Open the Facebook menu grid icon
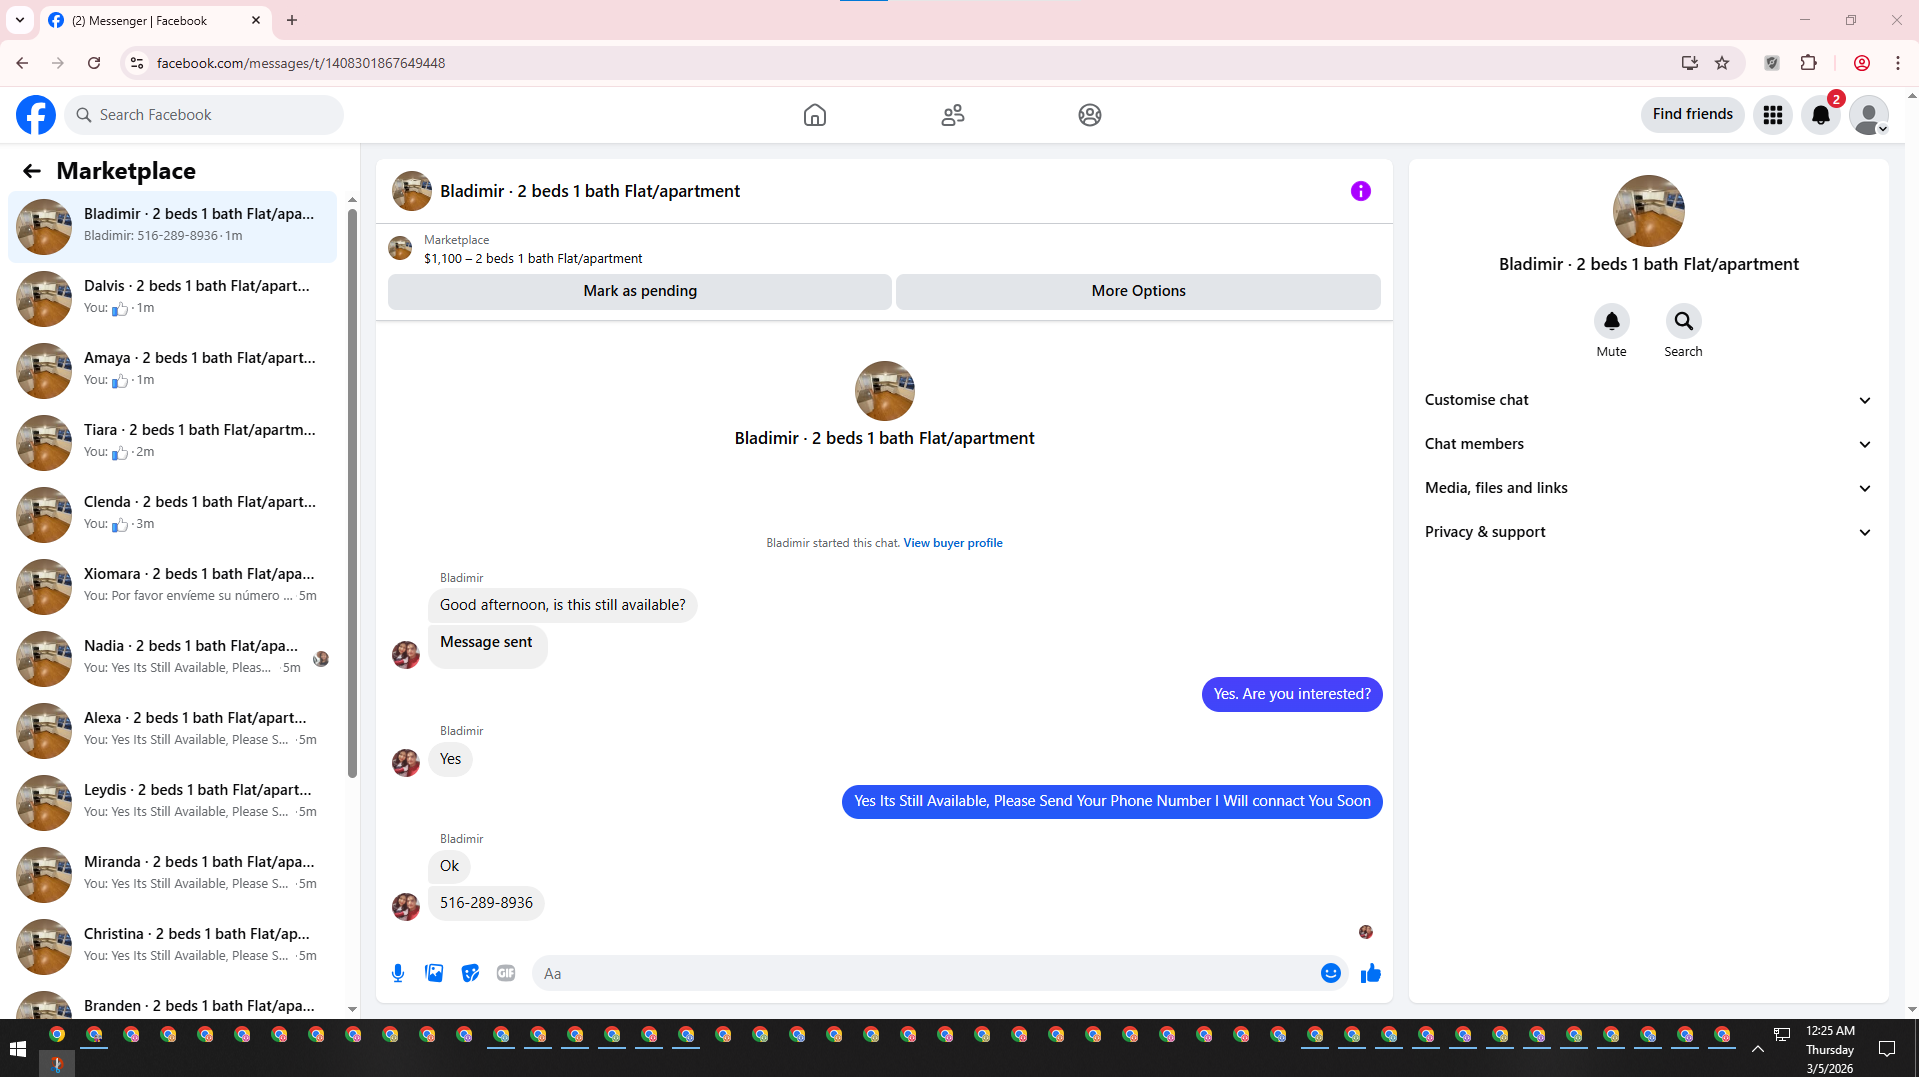The height and width of the screenshot is (1077, 1919). click(x=1773, y=115)
